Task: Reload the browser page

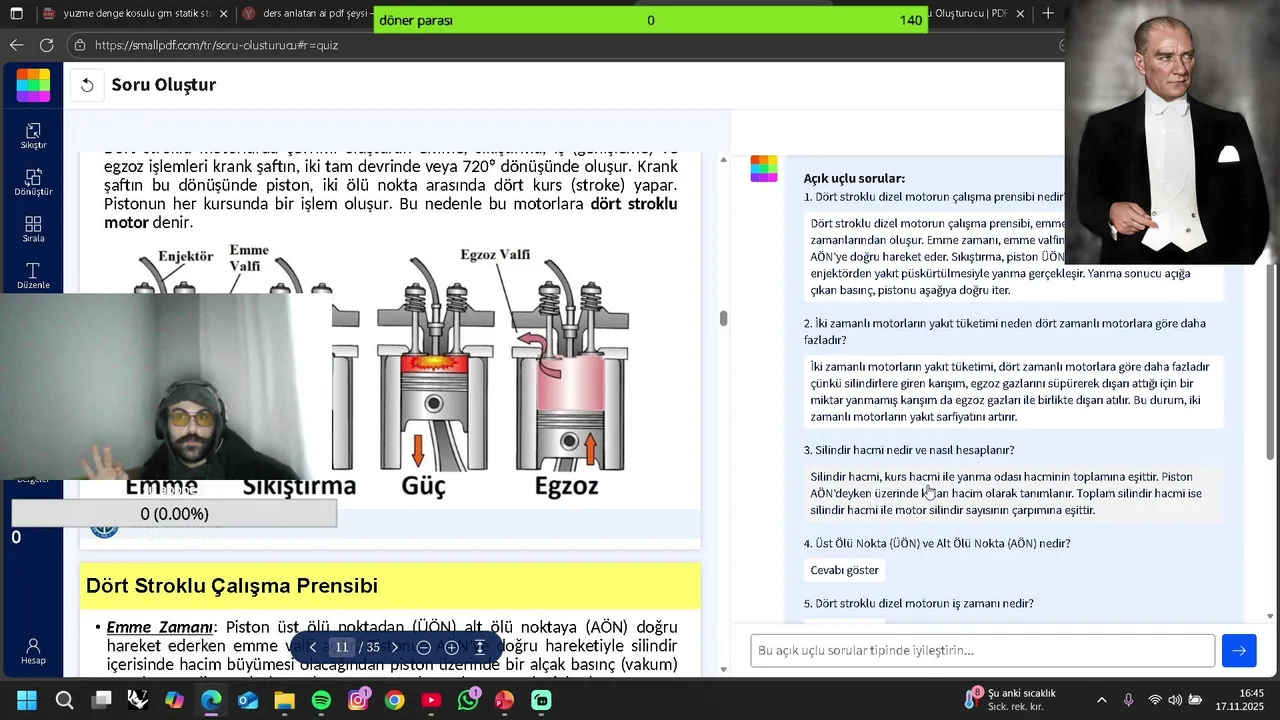Action: 46,45
